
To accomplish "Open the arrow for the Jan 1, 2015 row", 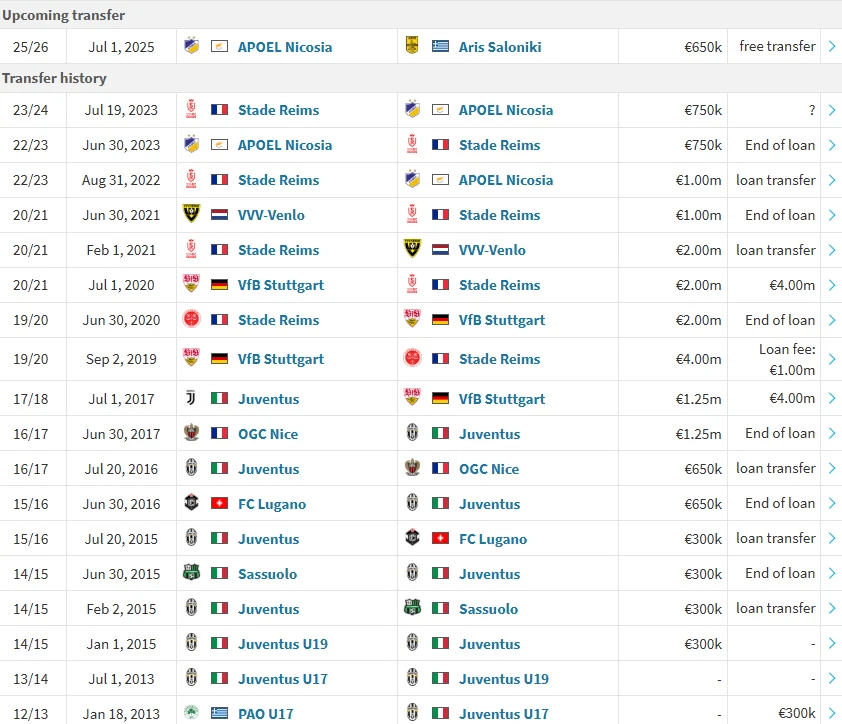I will (831, 644).
